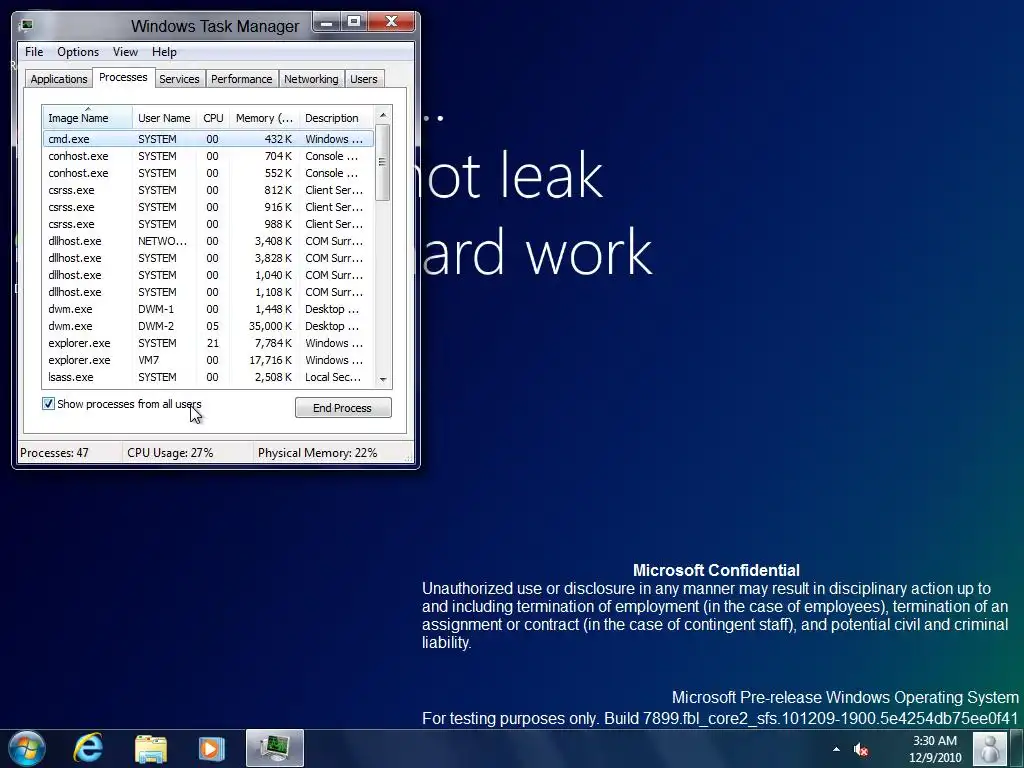Select dwm.exe owned by DWM-2
Image resolution: width=1024 pixels, height=768 pixels.
click(208, 326)
